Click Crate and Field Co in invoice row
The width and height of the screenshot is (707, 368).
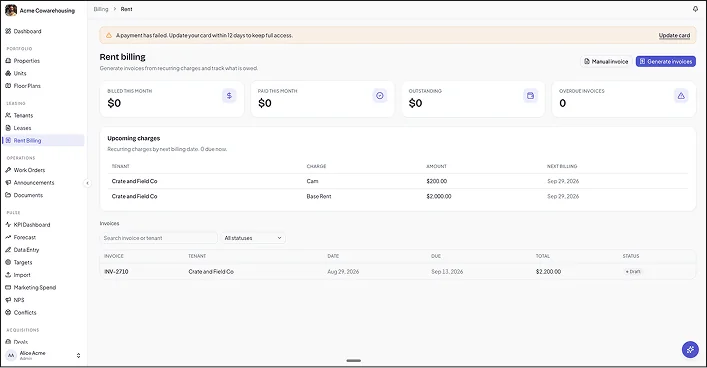(x=211, y=272)
